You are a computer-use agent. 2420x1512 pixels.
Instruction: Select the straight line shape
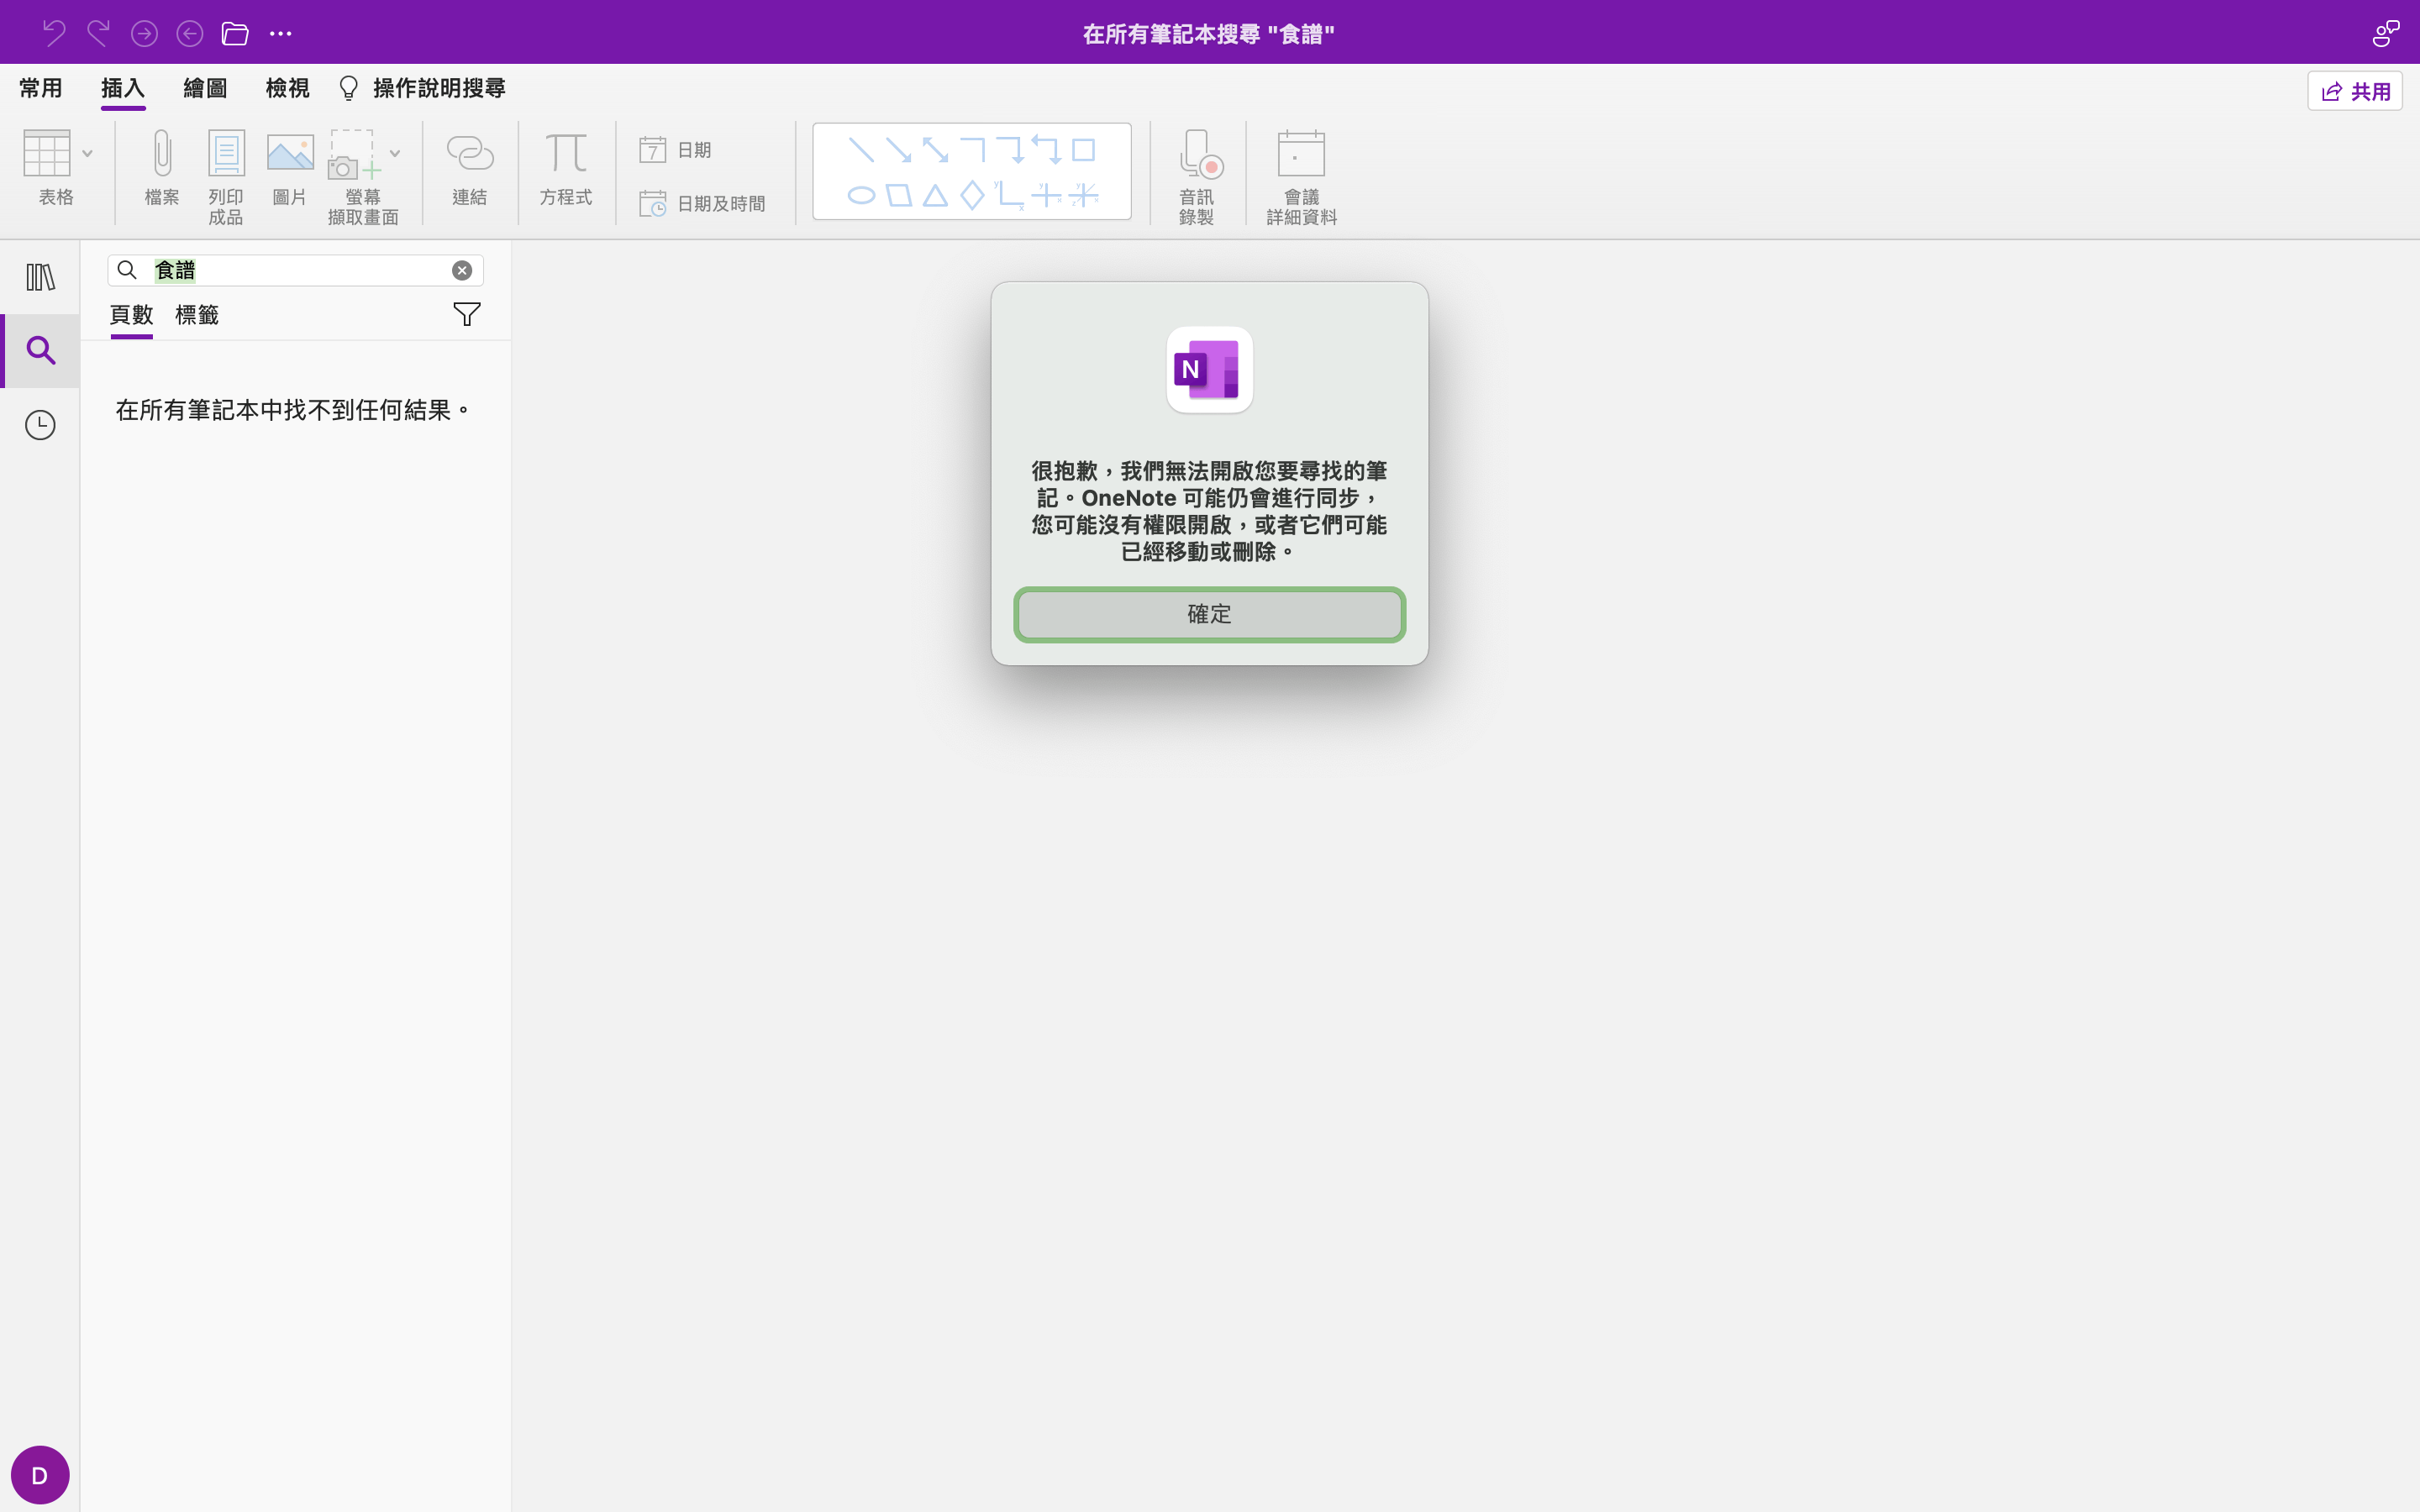coord(861,150)
